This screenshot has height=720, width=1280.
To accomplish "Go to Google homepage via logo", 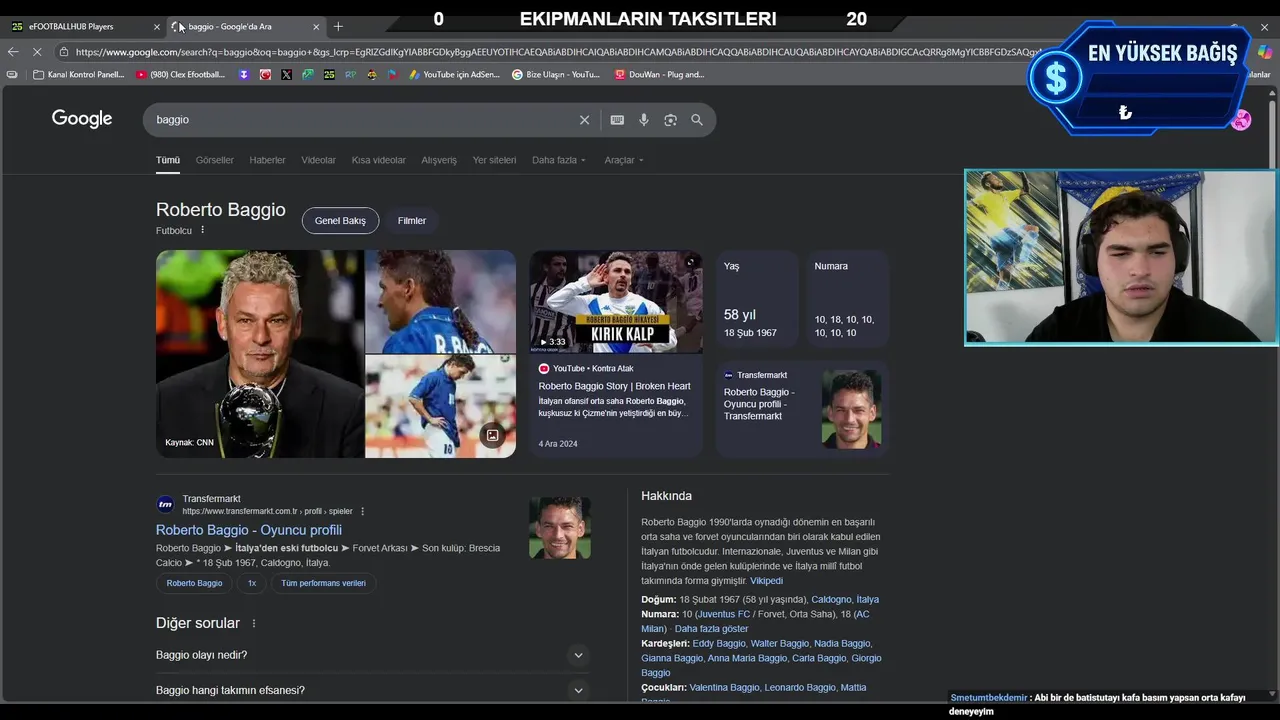I will pos(82,119).
